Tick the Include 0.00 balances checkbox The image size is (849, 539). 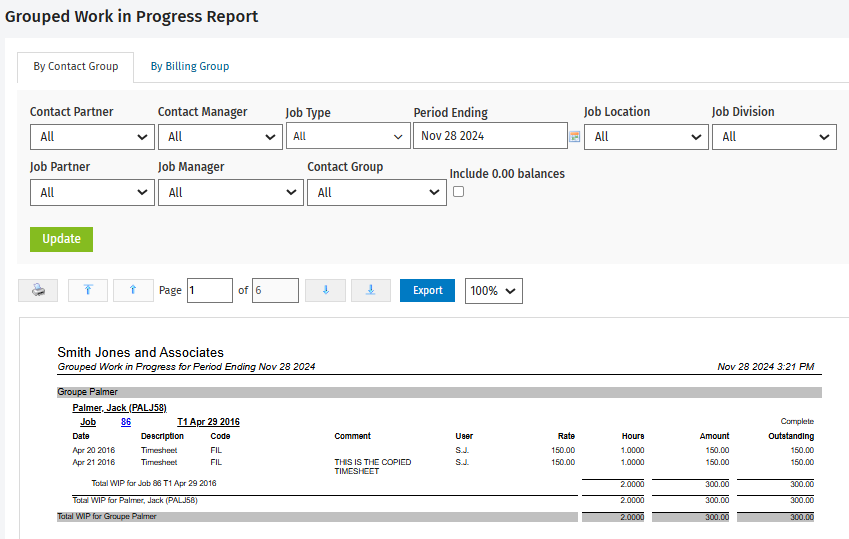(459, 192)
